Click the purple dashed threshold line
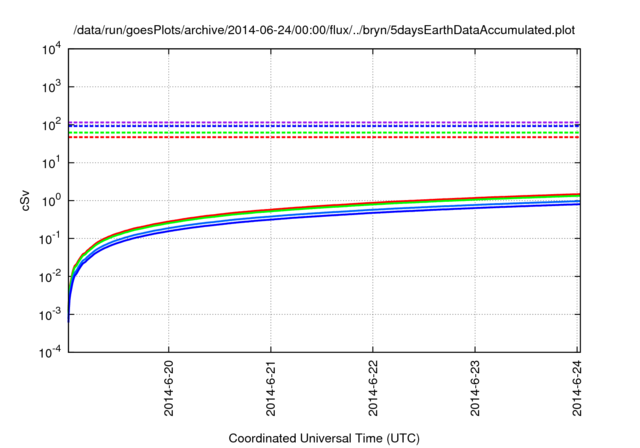This screenshot has width=640, height=448. 324,122
